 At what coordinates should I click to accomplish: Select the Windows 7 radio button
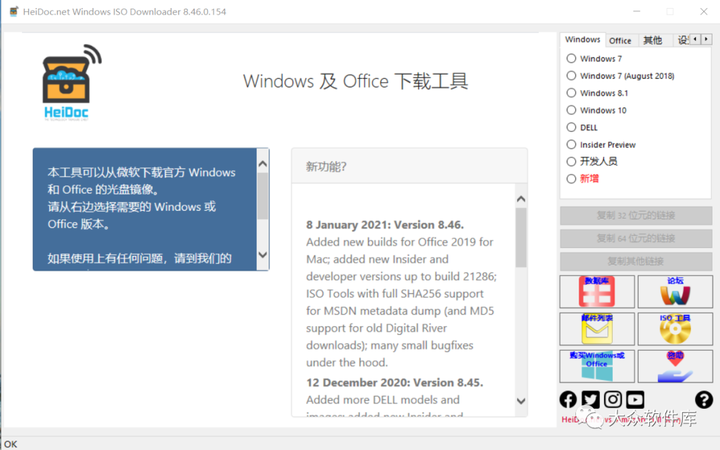[571, 58]
